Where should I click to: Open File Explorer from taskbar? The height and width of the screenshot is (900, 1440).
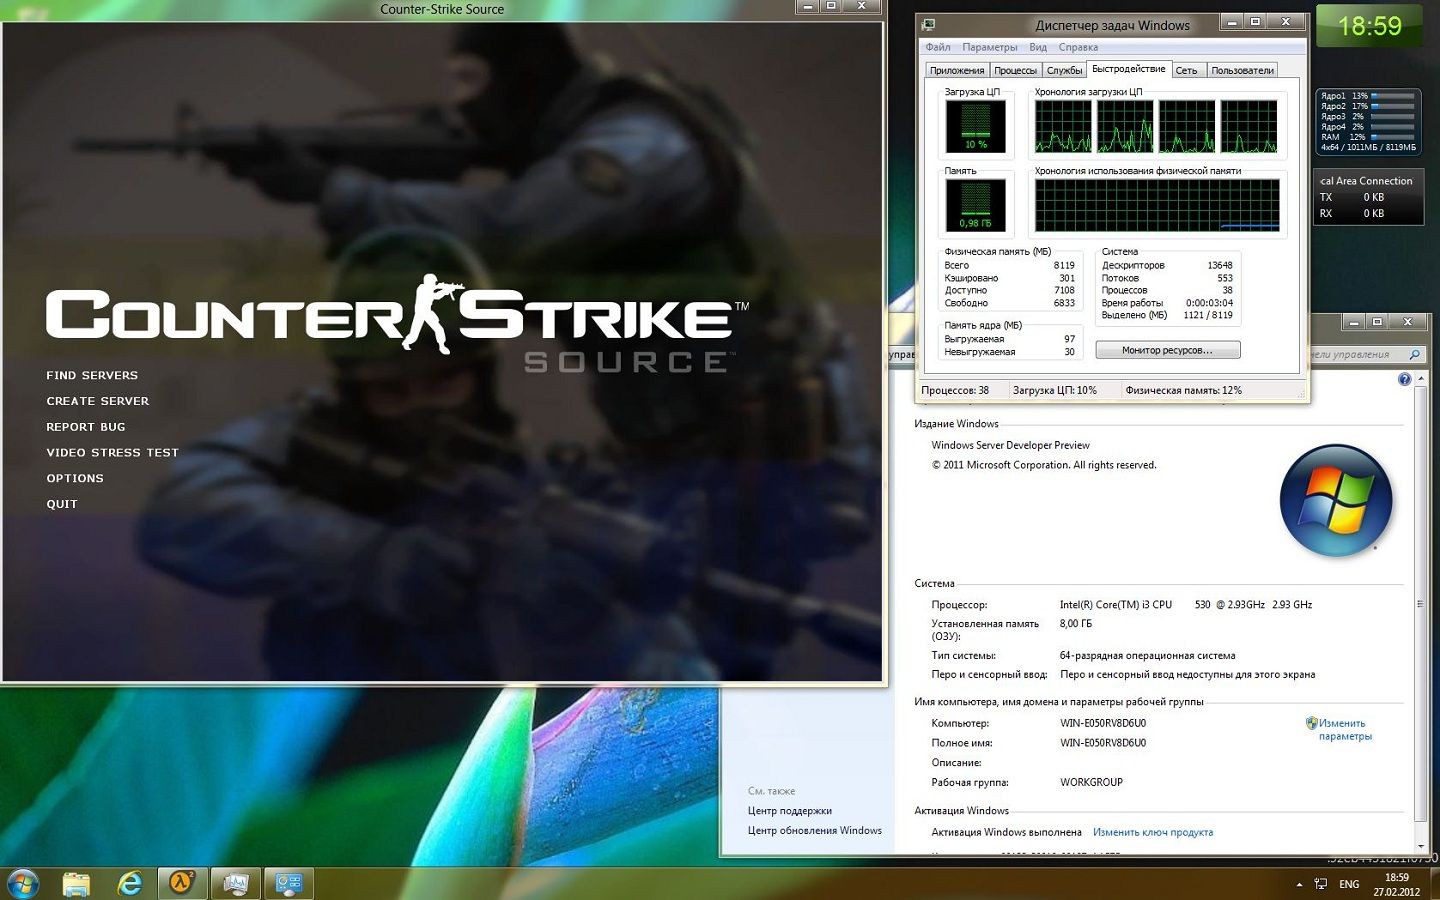tap(77, 884)
